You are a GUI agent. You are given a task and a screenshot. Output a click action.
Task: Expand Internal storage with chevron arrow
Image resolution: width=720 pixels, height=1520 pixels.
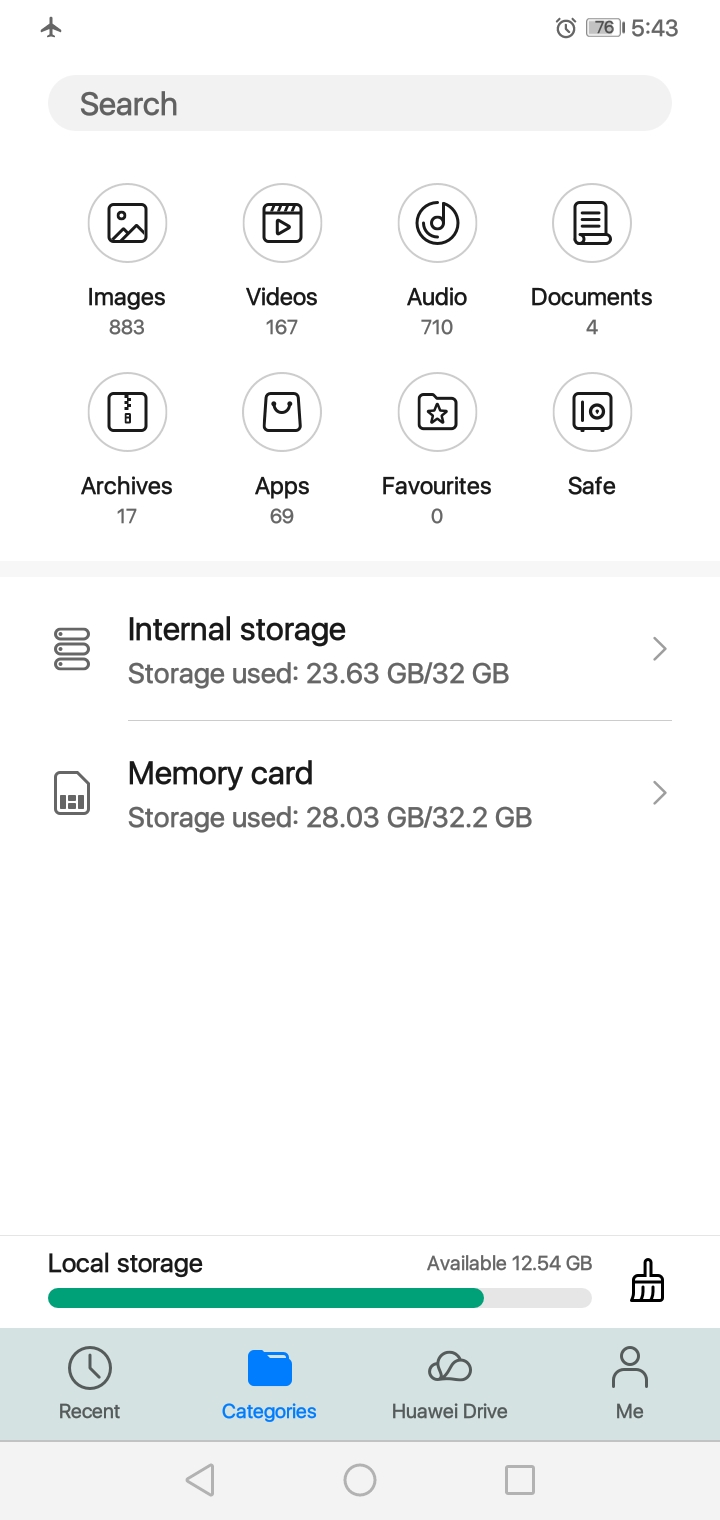tap(659, 650)
